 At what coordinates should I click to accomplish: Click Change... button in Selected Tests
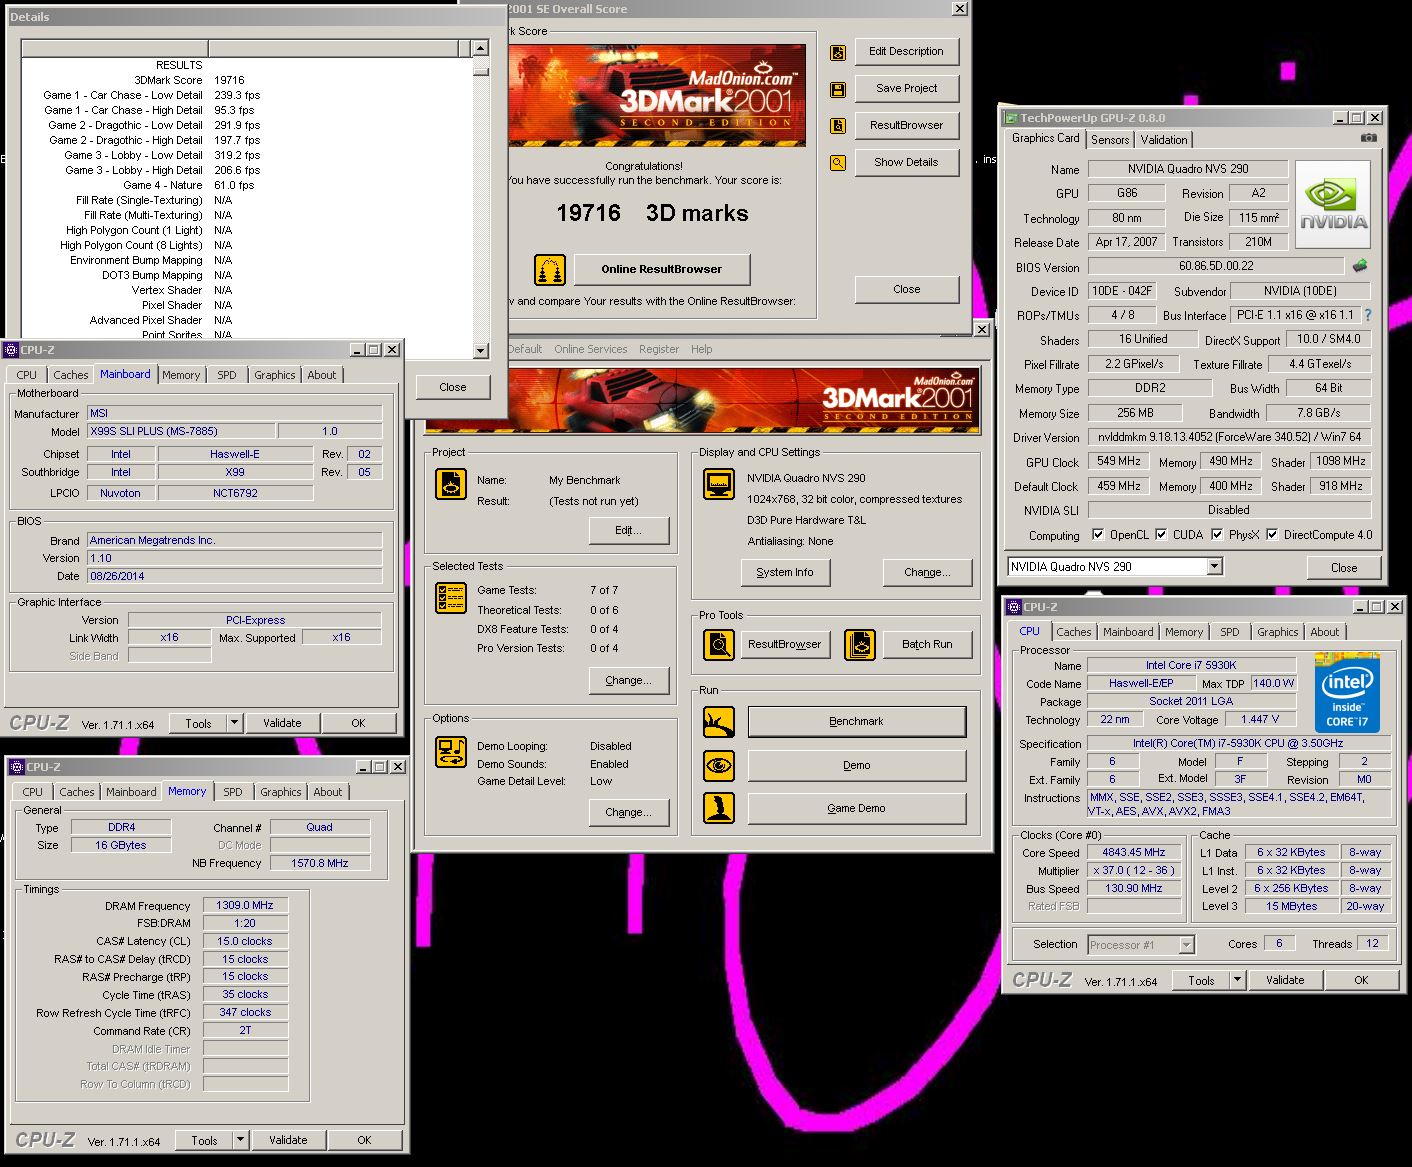(629, 680)
